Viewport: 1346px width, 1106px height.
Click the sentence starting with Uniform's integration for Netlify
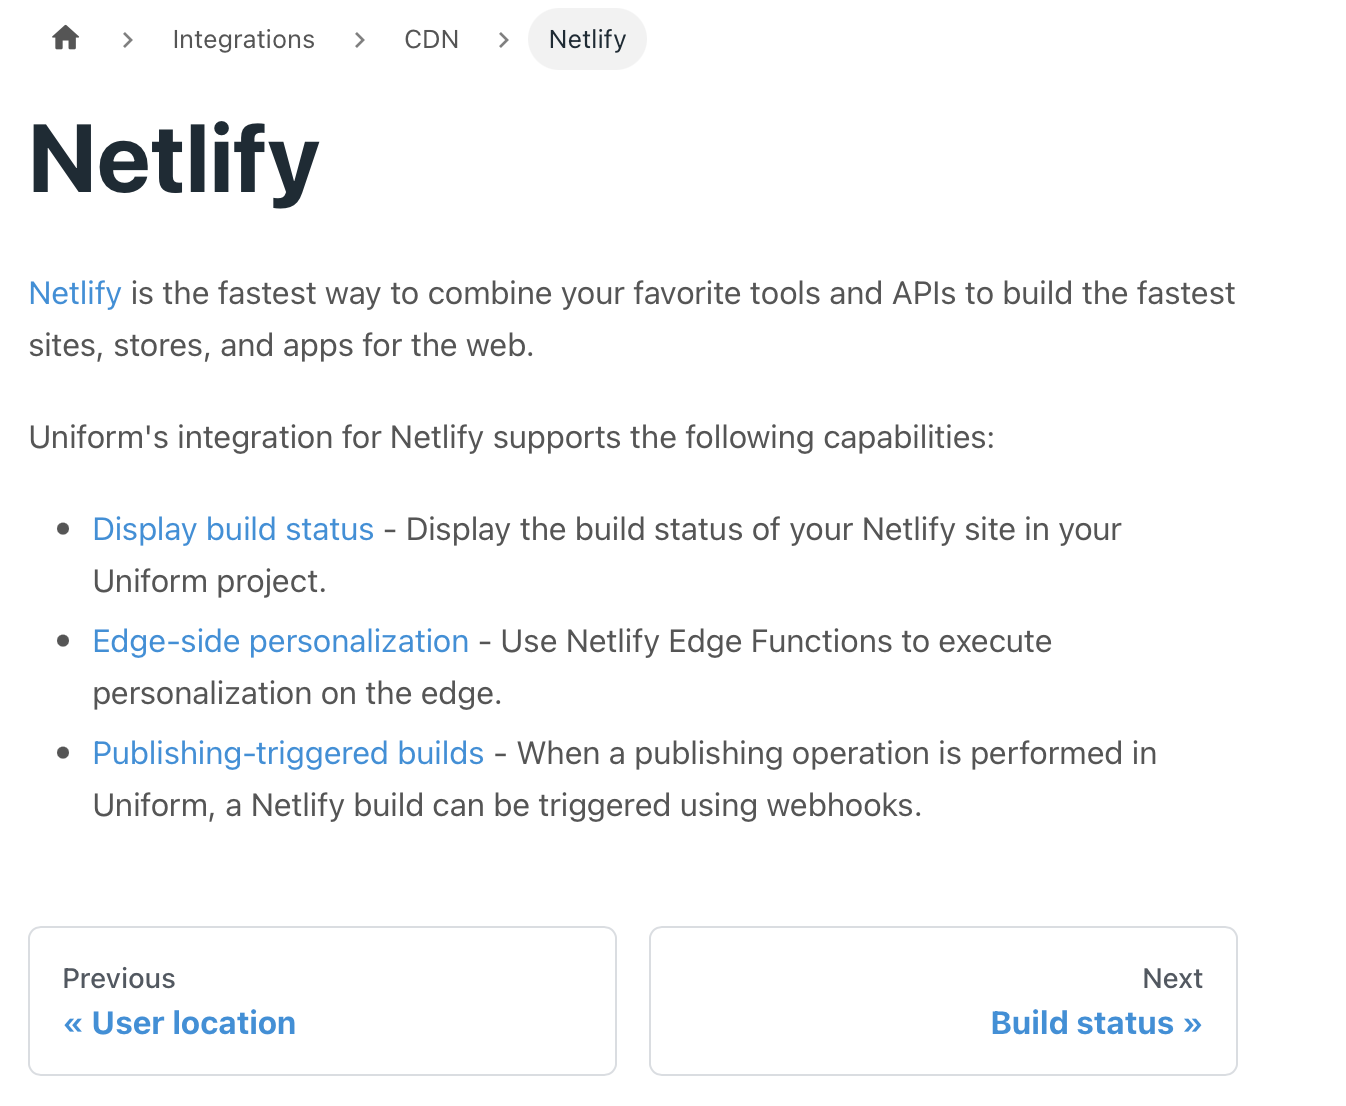(512, 437)
